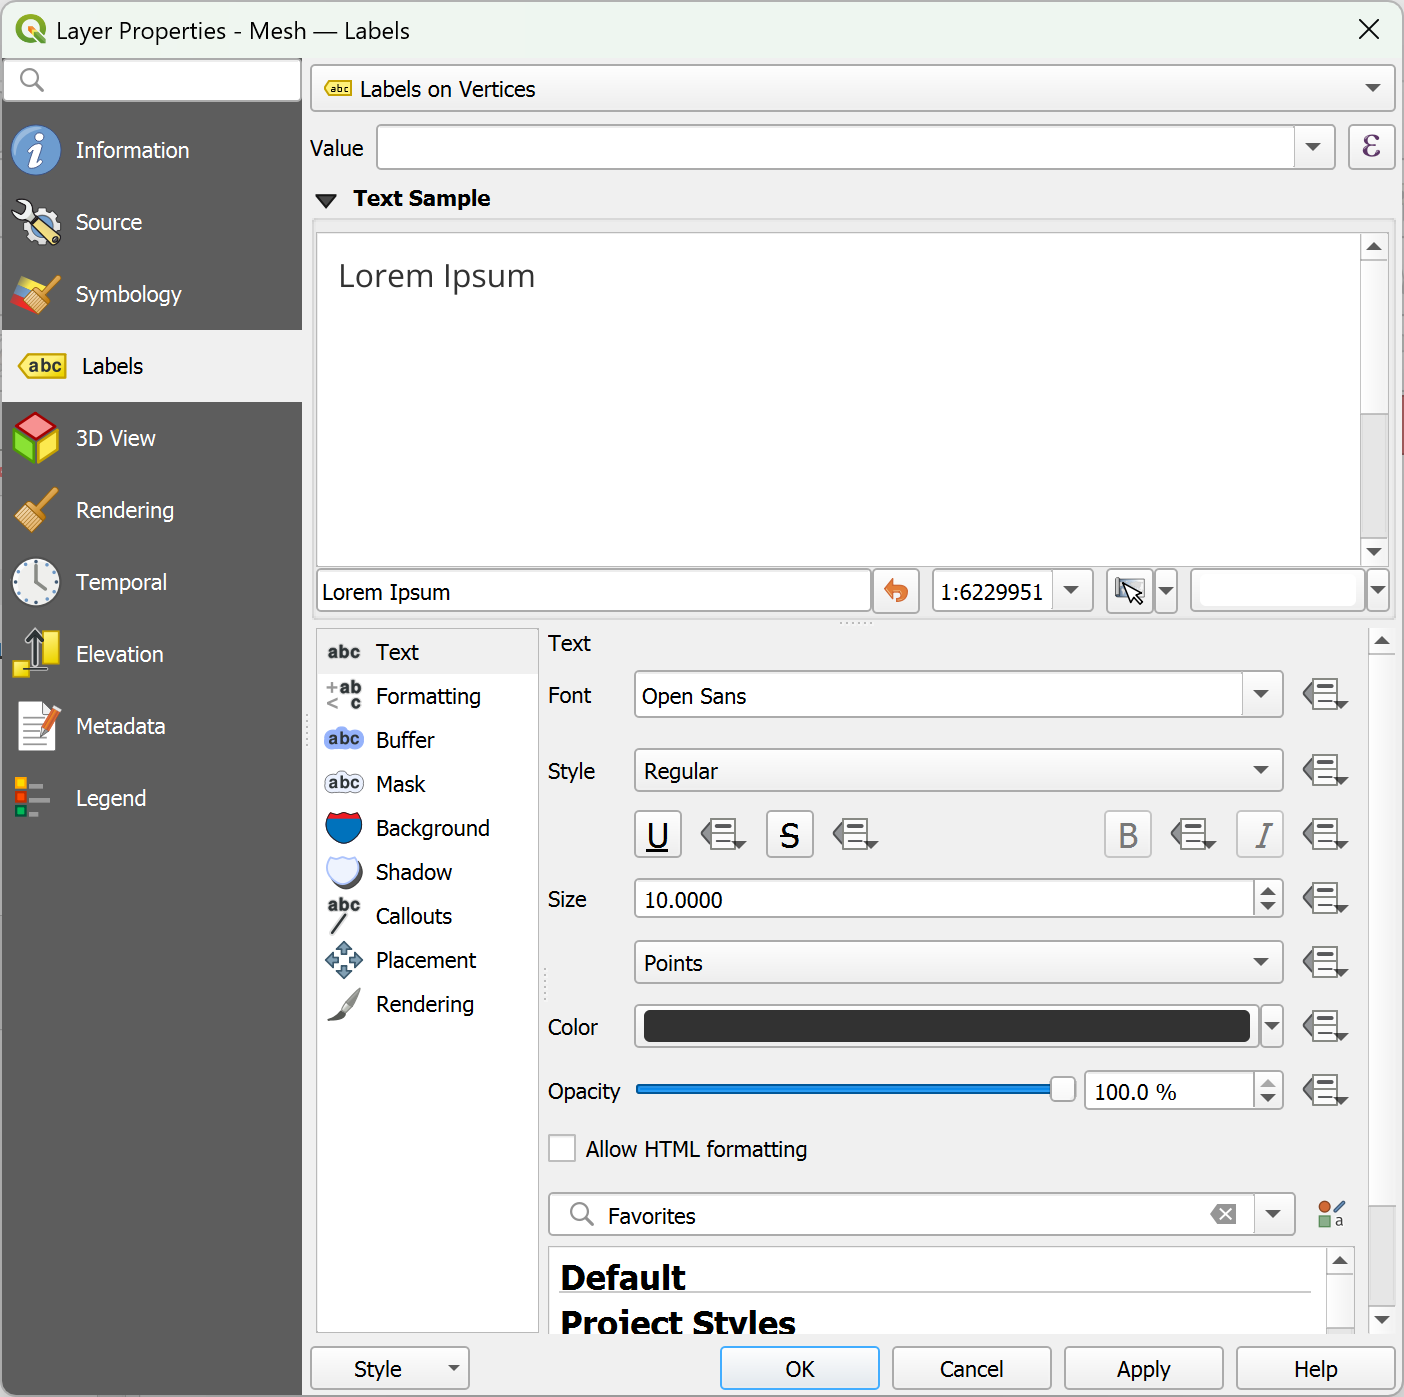1404x1397 pixels.
Task: Open the Style menu button at the bottom
Action: tap(390, 1368)
